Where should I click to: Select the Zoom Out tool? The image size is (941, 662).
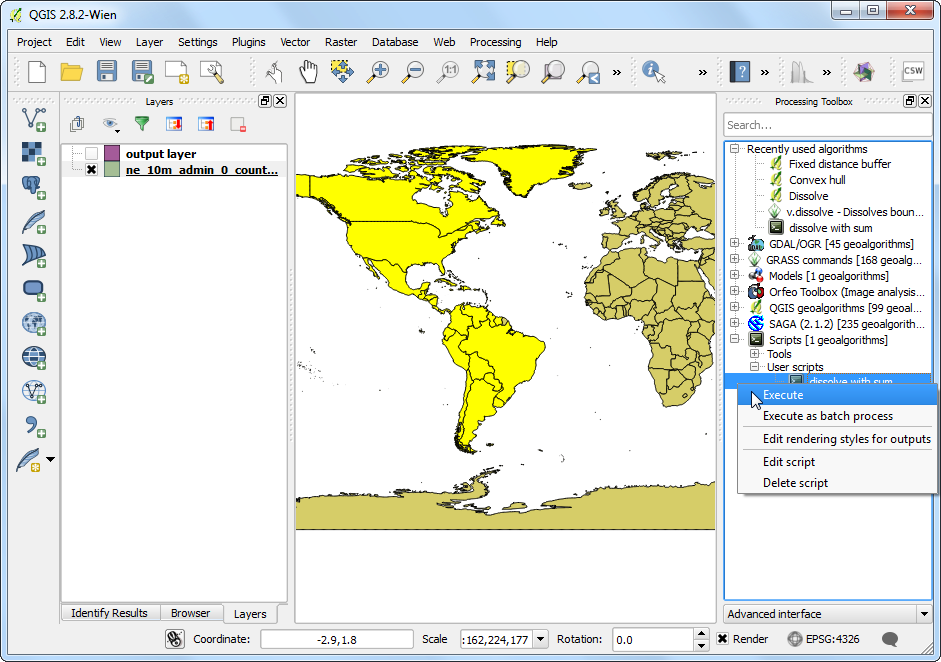(413, 72)
